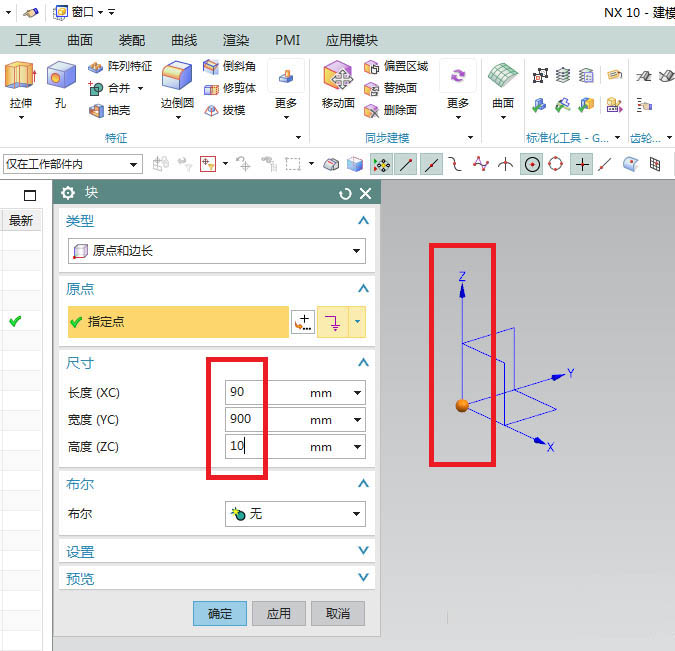Collapse the 布尔 section
Screen dimensions: 675x651
pos(363,484)
